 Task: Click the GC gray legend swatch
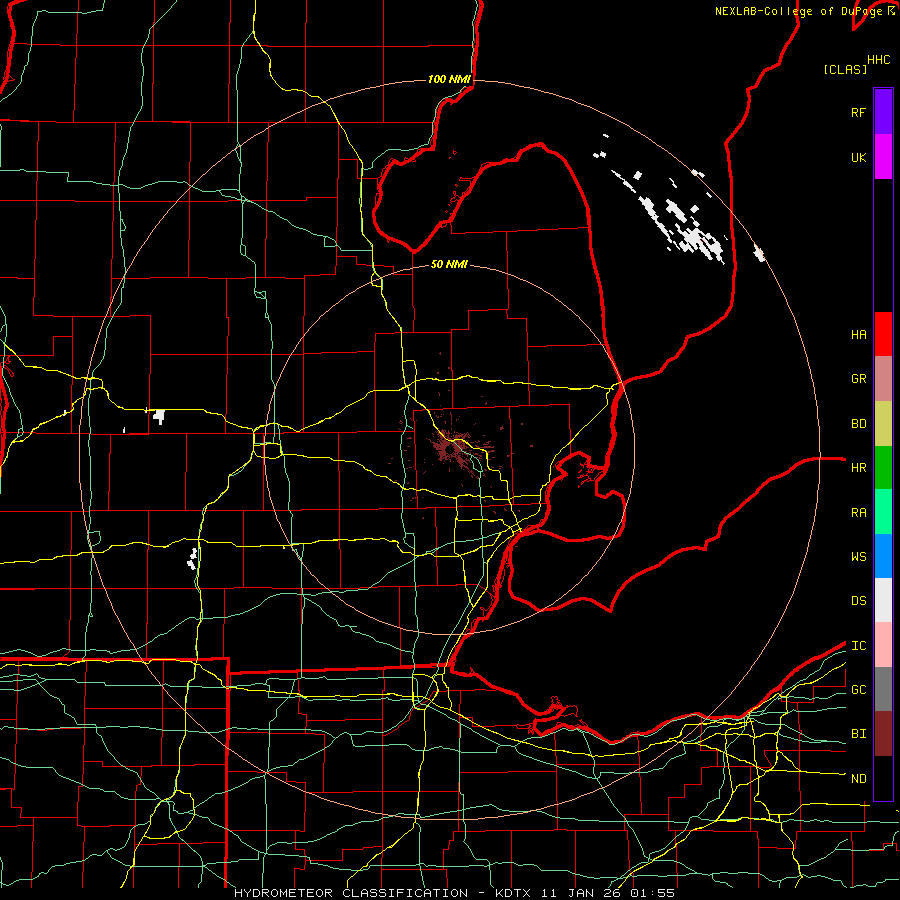[883, 689]
